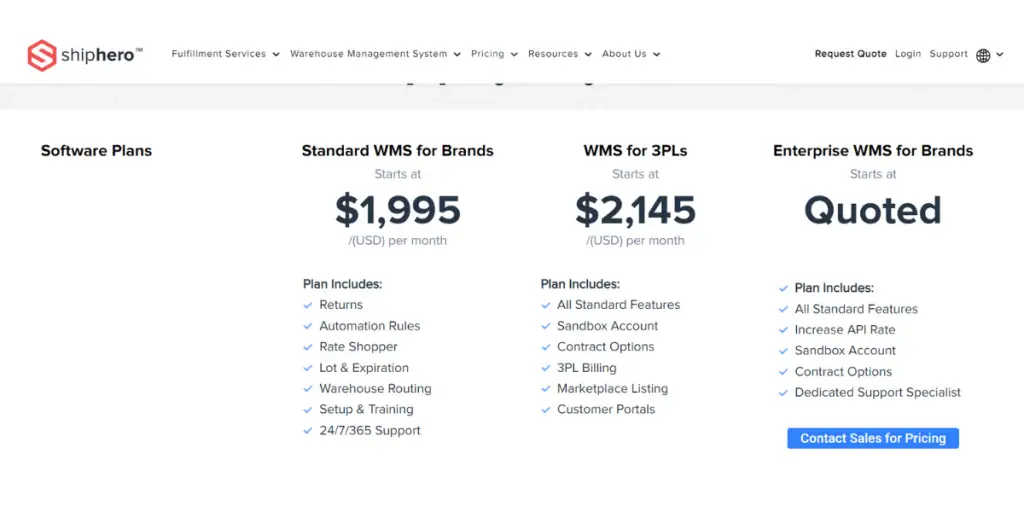Expand the Fulfillment Services menu

click(x=225, y=54)
